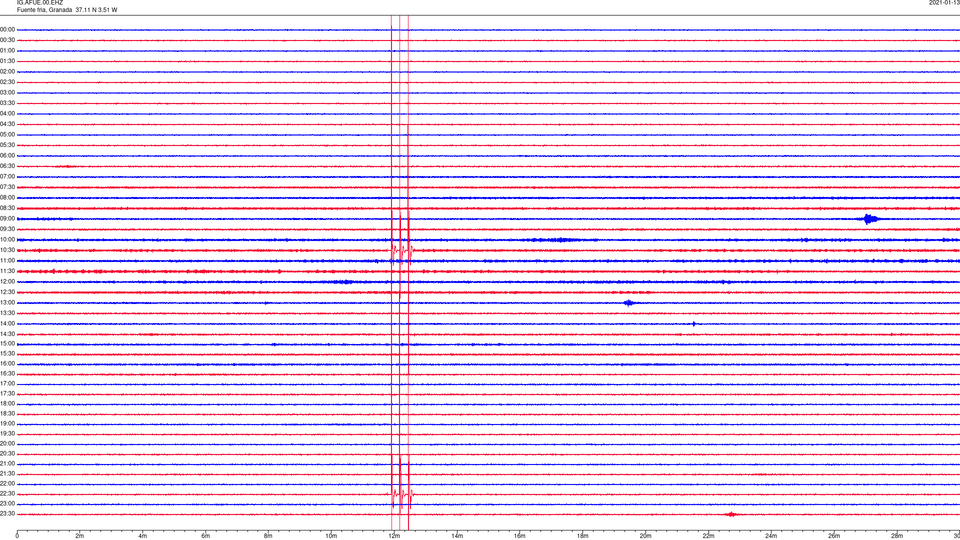Click the 03:00 trace time label

pos(7,92)
